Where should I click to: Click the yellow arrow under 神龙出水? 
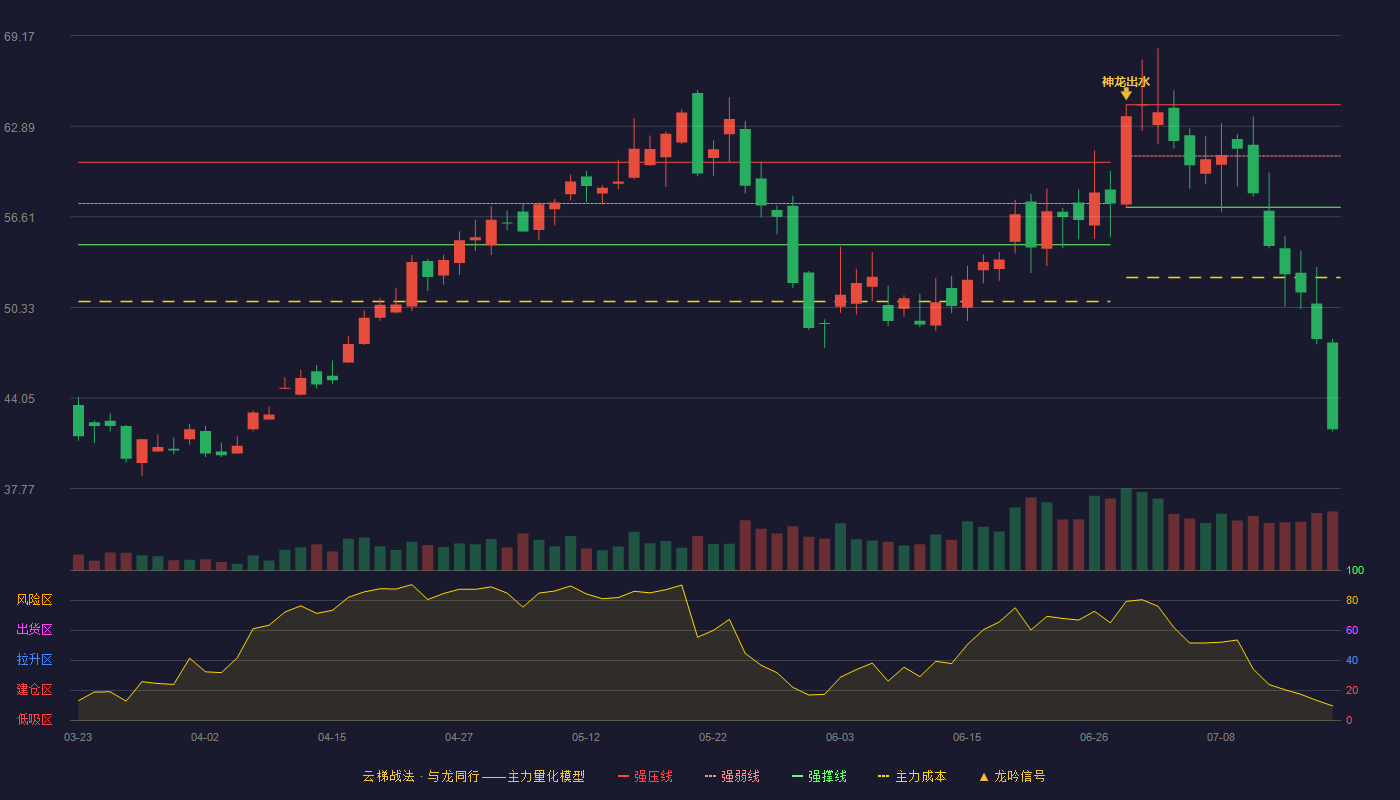point(1126,94)
